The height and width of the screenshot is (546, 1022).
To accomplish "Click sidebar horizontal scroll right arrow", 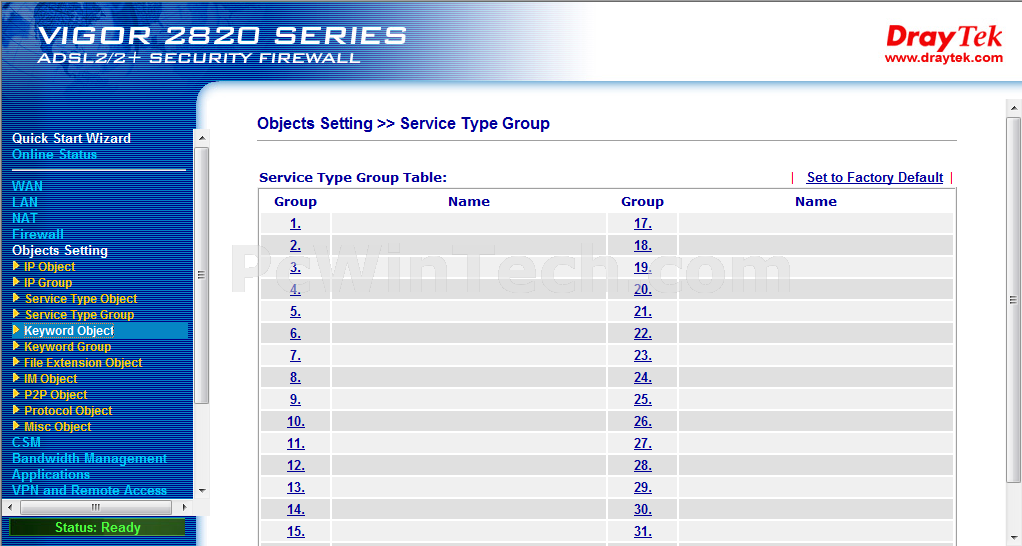I will (184, 507).
